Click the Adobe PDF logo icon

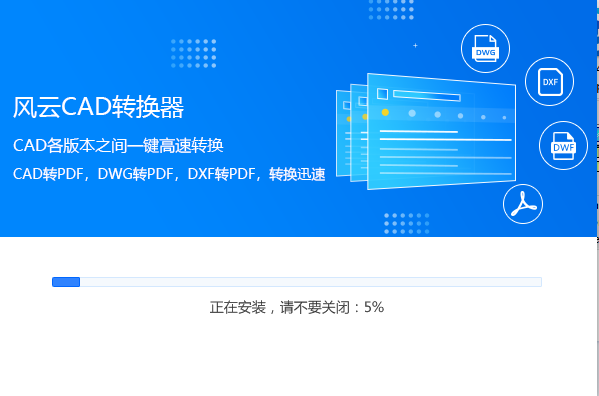[523, 204]
